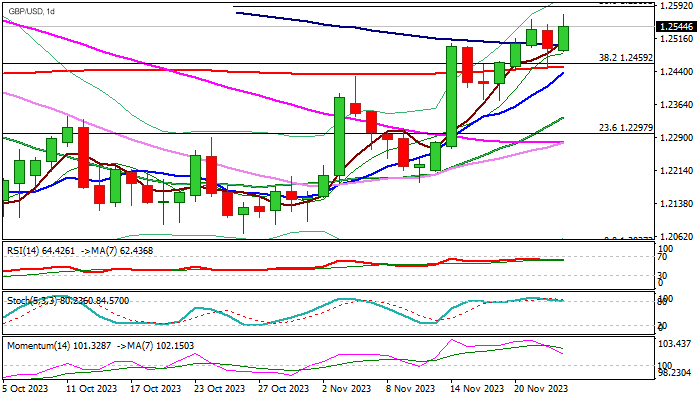The height and width of the screenshot is (397, 698).
Task: Click the 1.20620 price axis value
Action: (676, 237)
